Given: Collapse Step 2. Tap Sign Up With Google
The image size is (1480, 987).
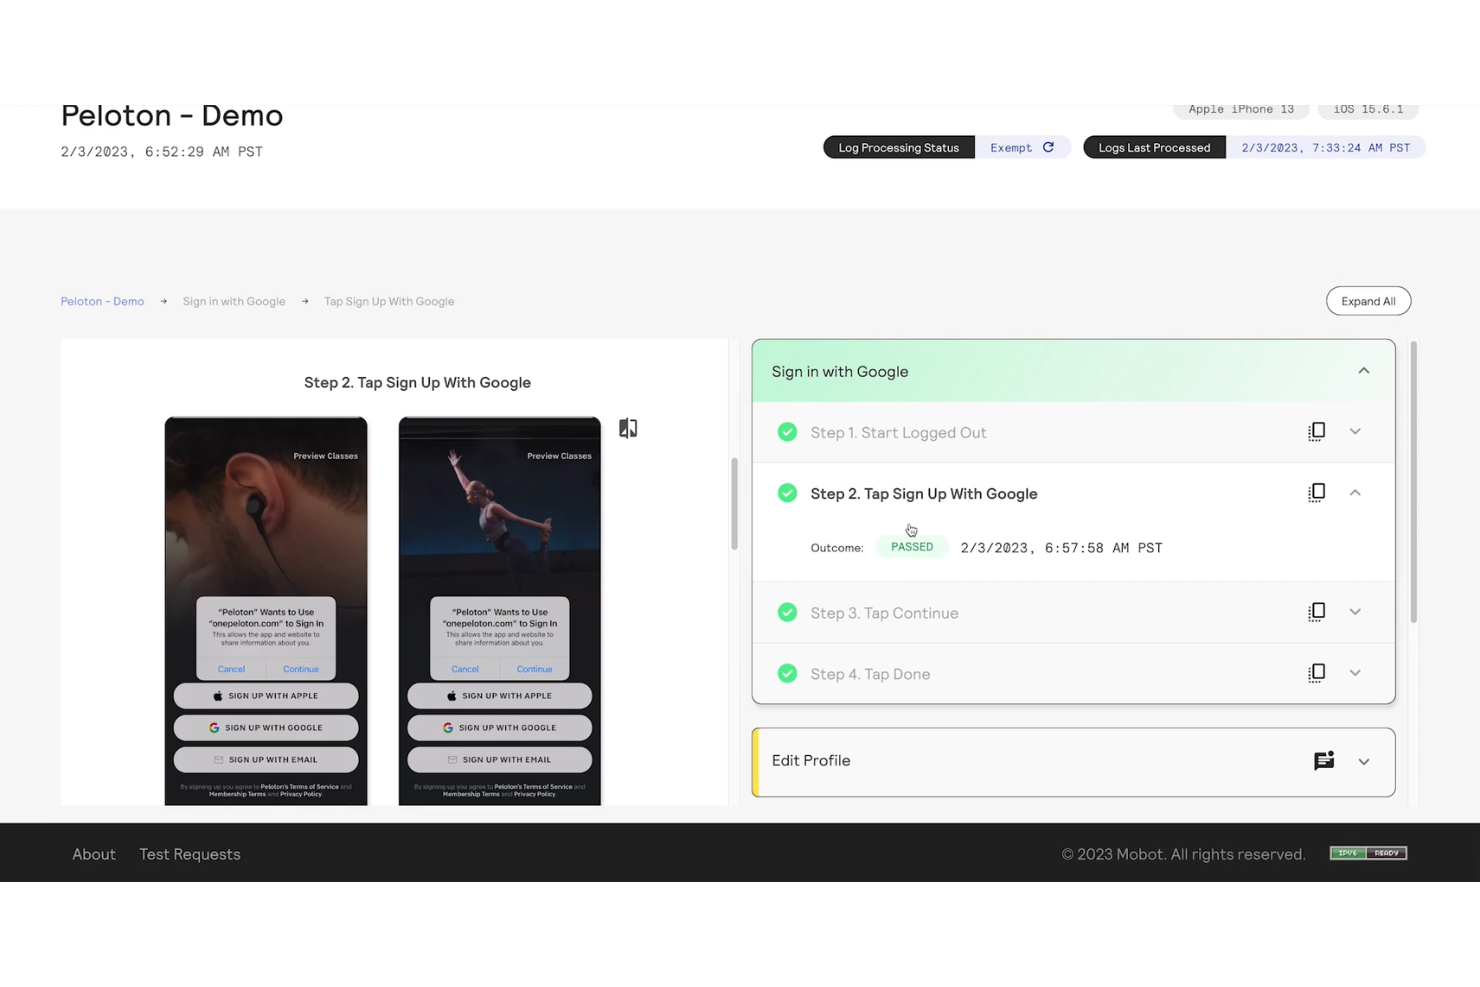Looking at the screenshot, I should pos(1355,492).
